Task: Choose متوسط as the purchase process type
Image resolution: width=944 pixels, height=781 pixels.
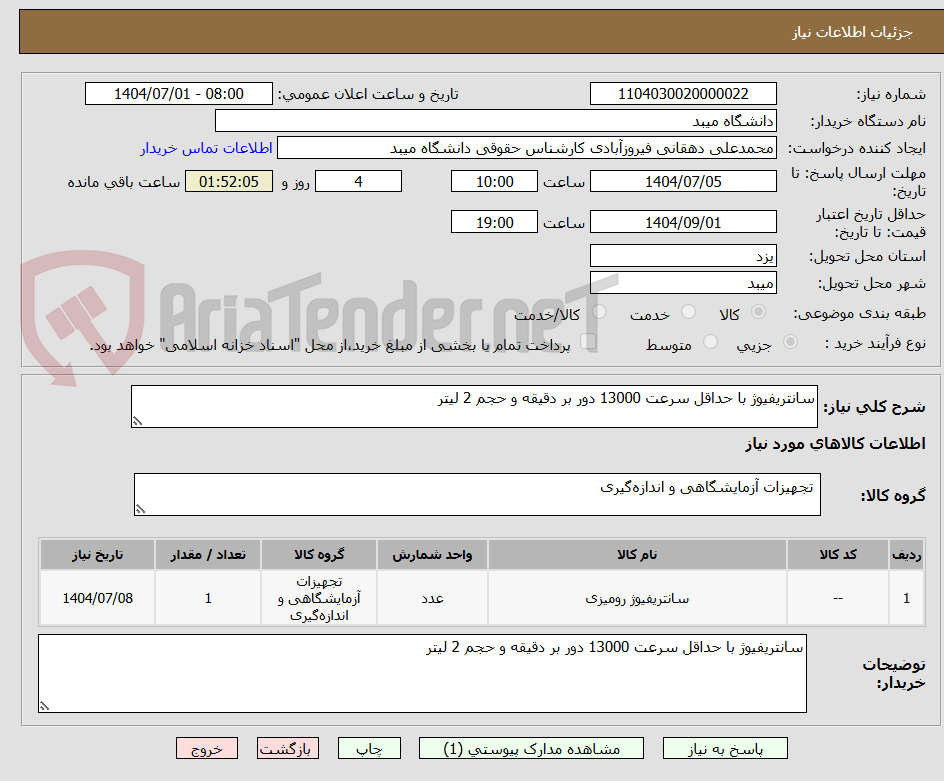Action: click(710, 340)
